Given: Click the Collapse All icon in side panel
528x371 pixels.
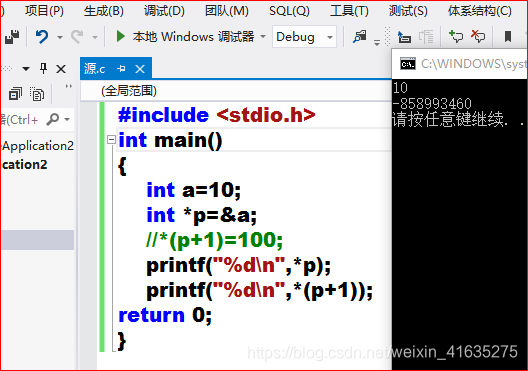Looking at the screenshot, I should [15, 94].
